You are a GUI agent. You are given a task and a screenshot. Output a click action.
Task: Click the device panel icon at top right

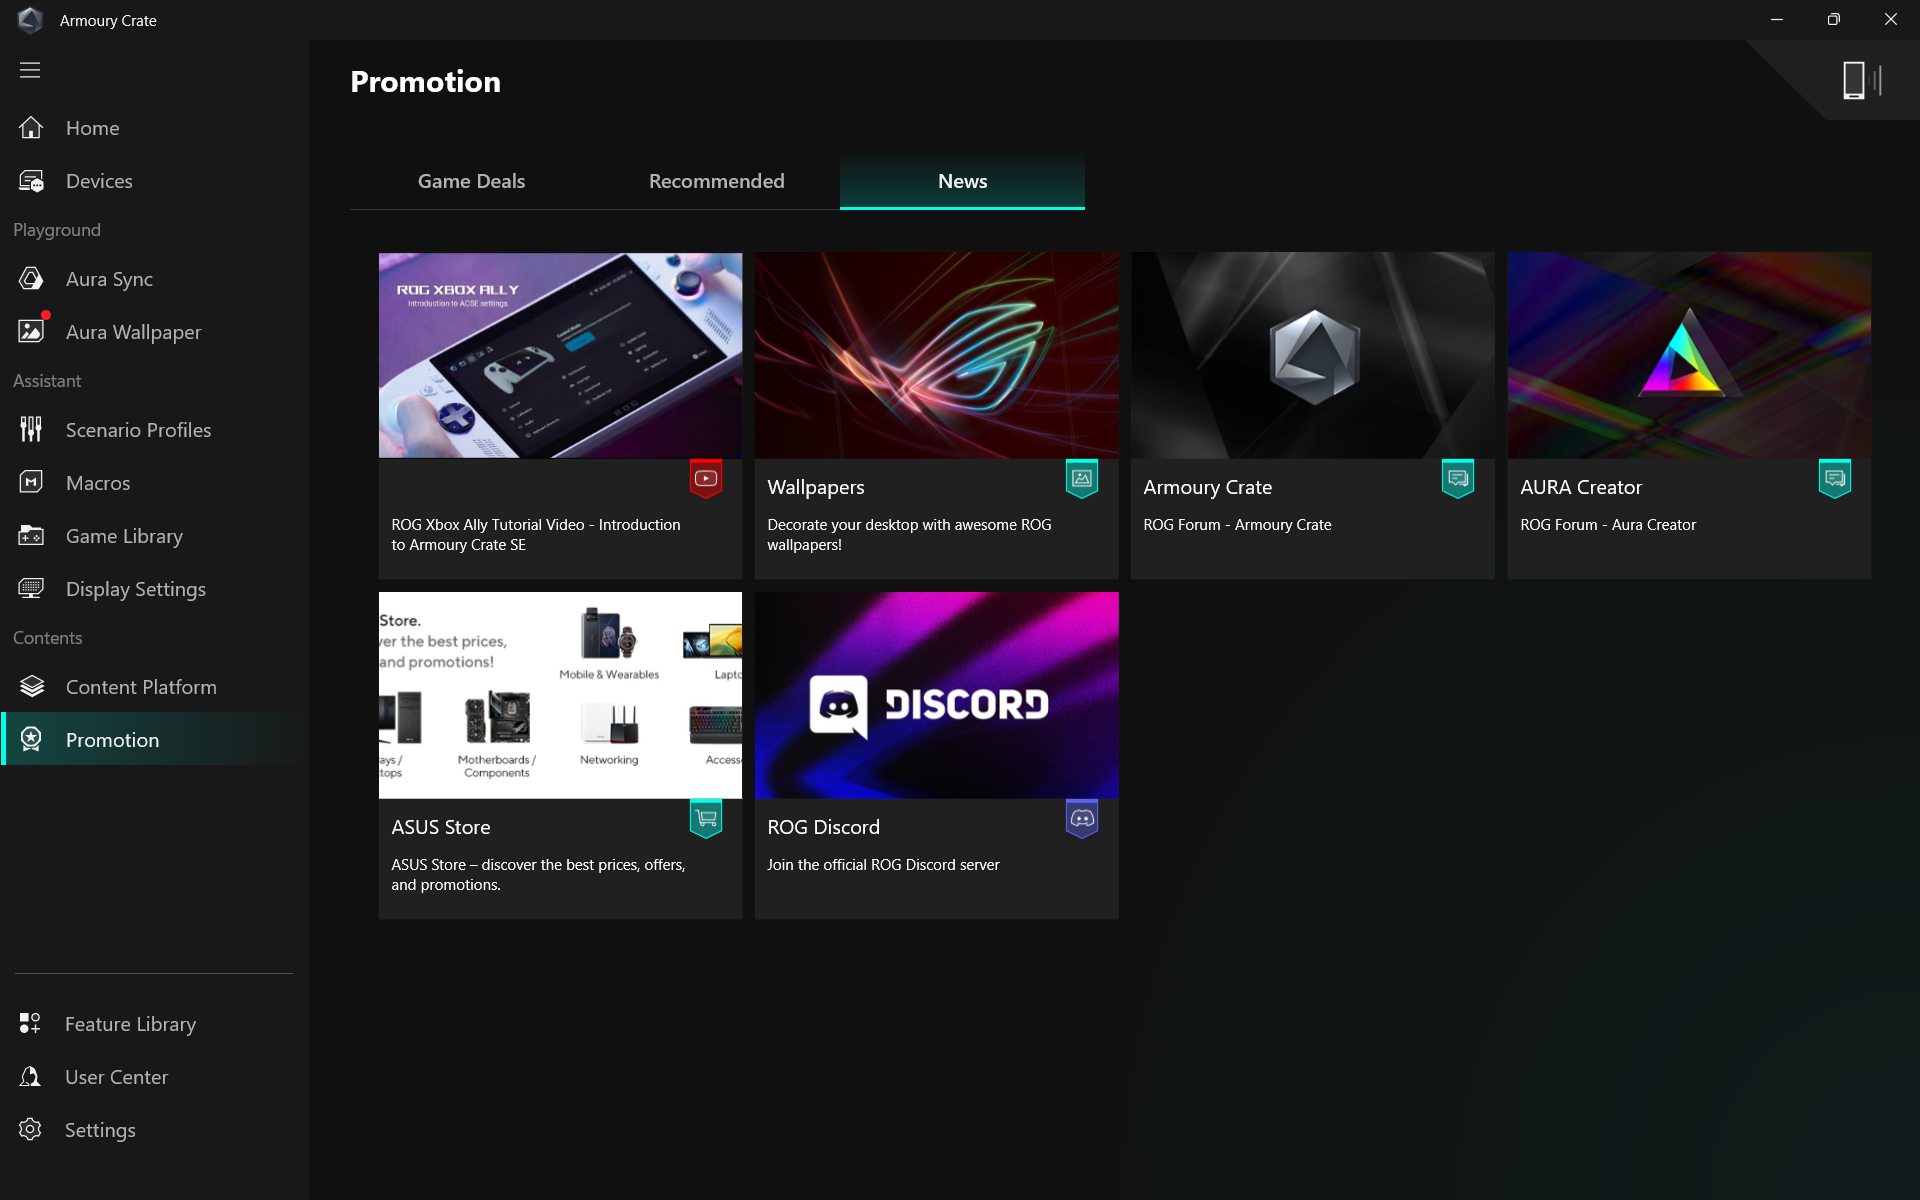pyautogui.click(x=1862, y=80)
